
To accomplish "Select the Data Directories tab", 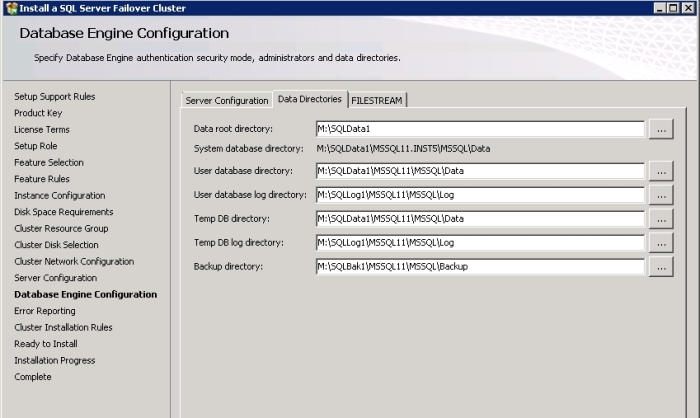I will tap(309, 99).
